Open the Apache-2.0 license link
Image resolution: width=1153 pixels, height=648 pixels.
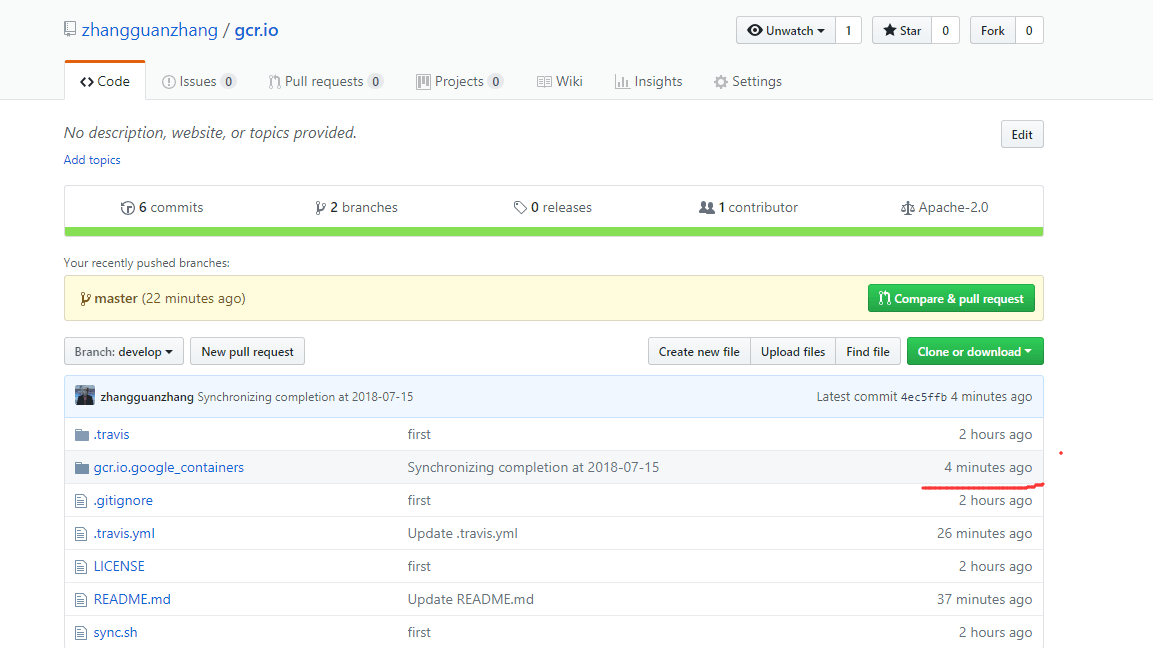click(944, 207)
